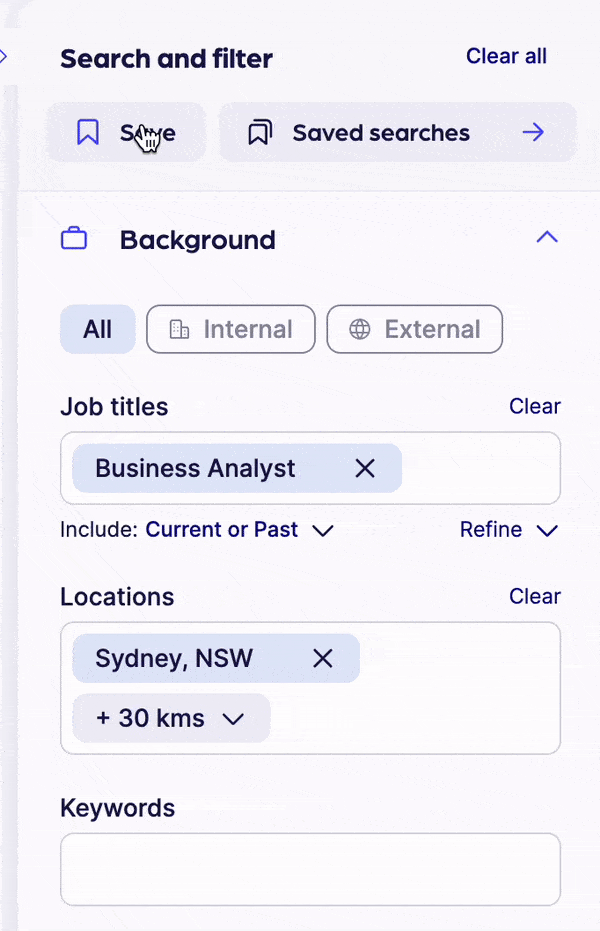600x931 pixels.
Task: Remove the Sydney, NSW location tag
Action: (322, 658)
